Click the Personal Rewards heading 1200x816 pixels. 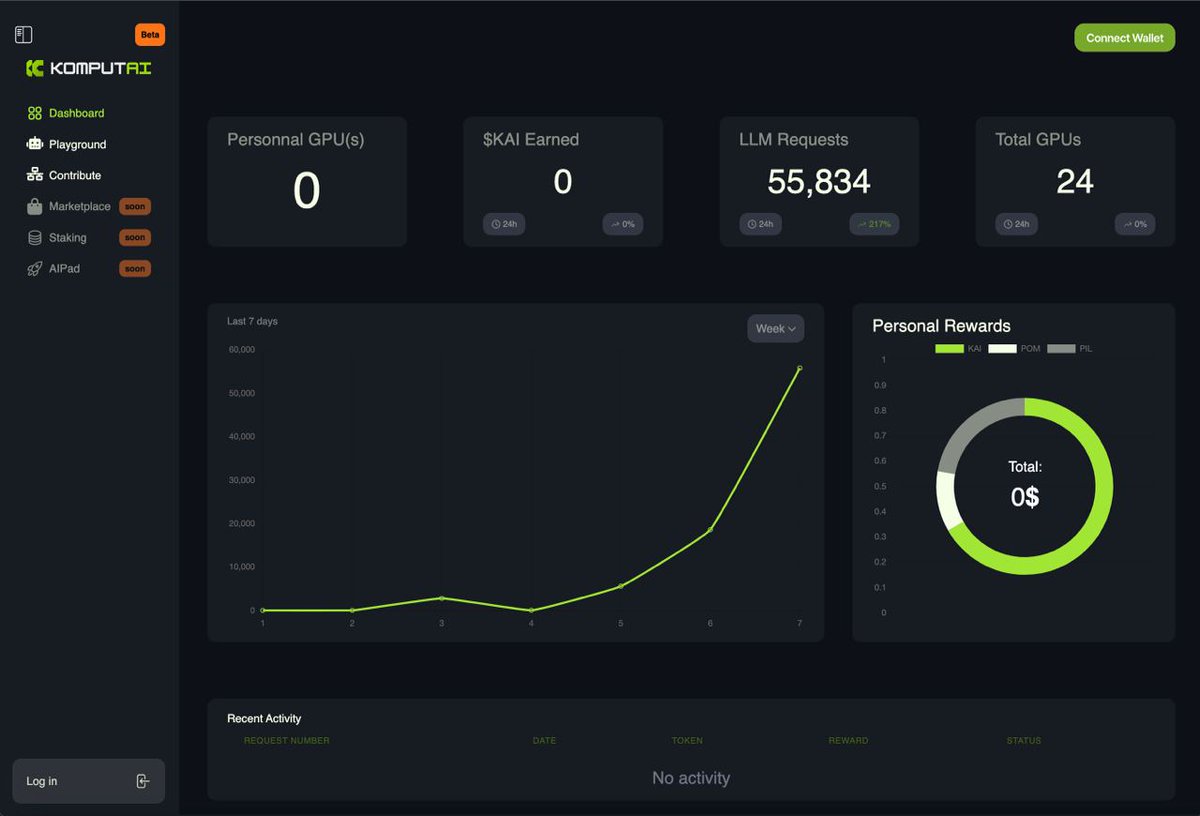(941, 326)
